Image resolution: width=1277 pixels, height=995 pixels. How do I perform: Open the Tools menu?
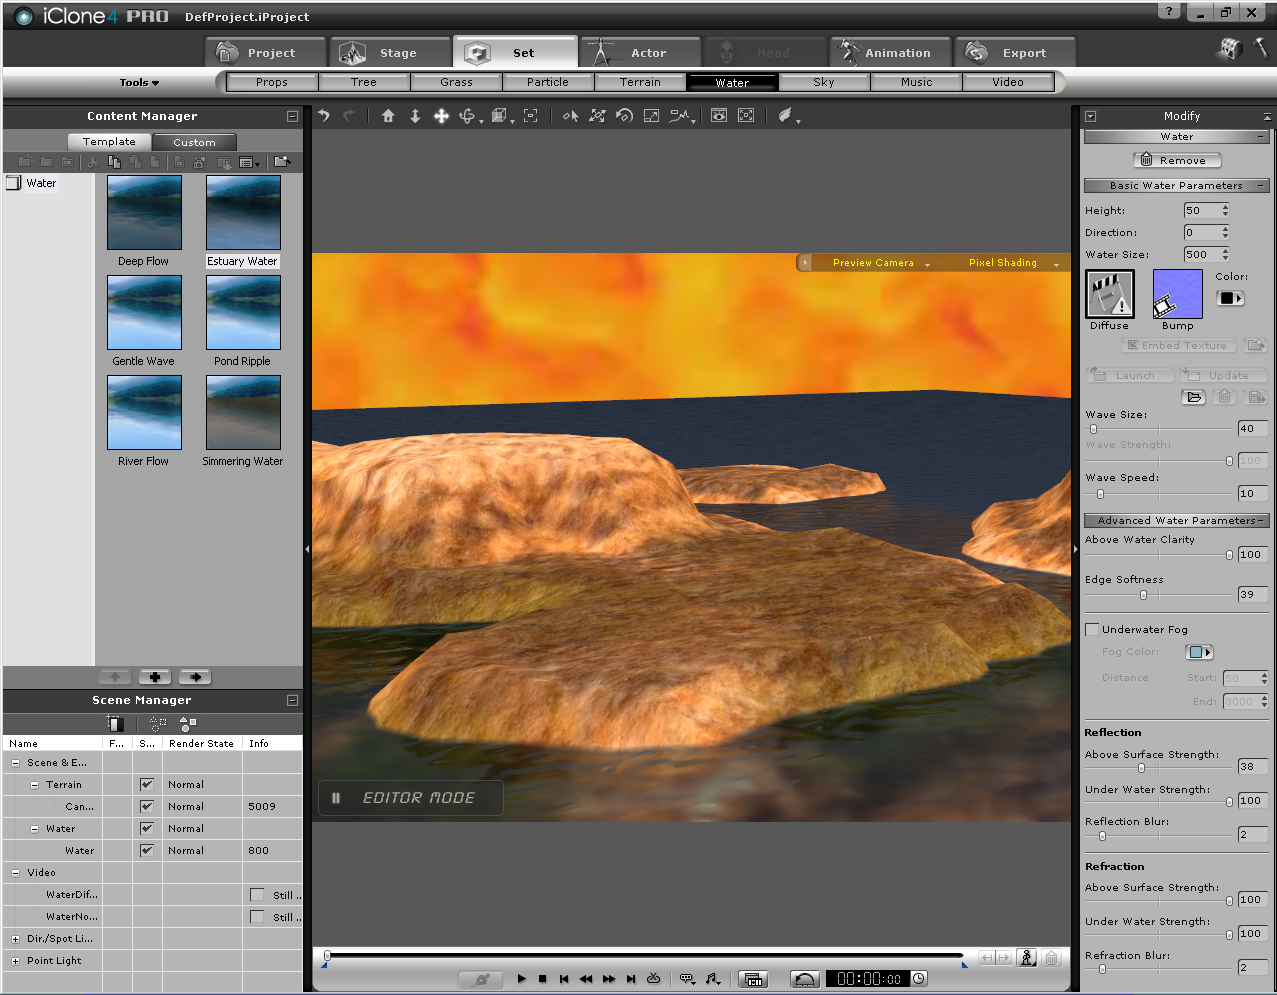pos(139,83)
